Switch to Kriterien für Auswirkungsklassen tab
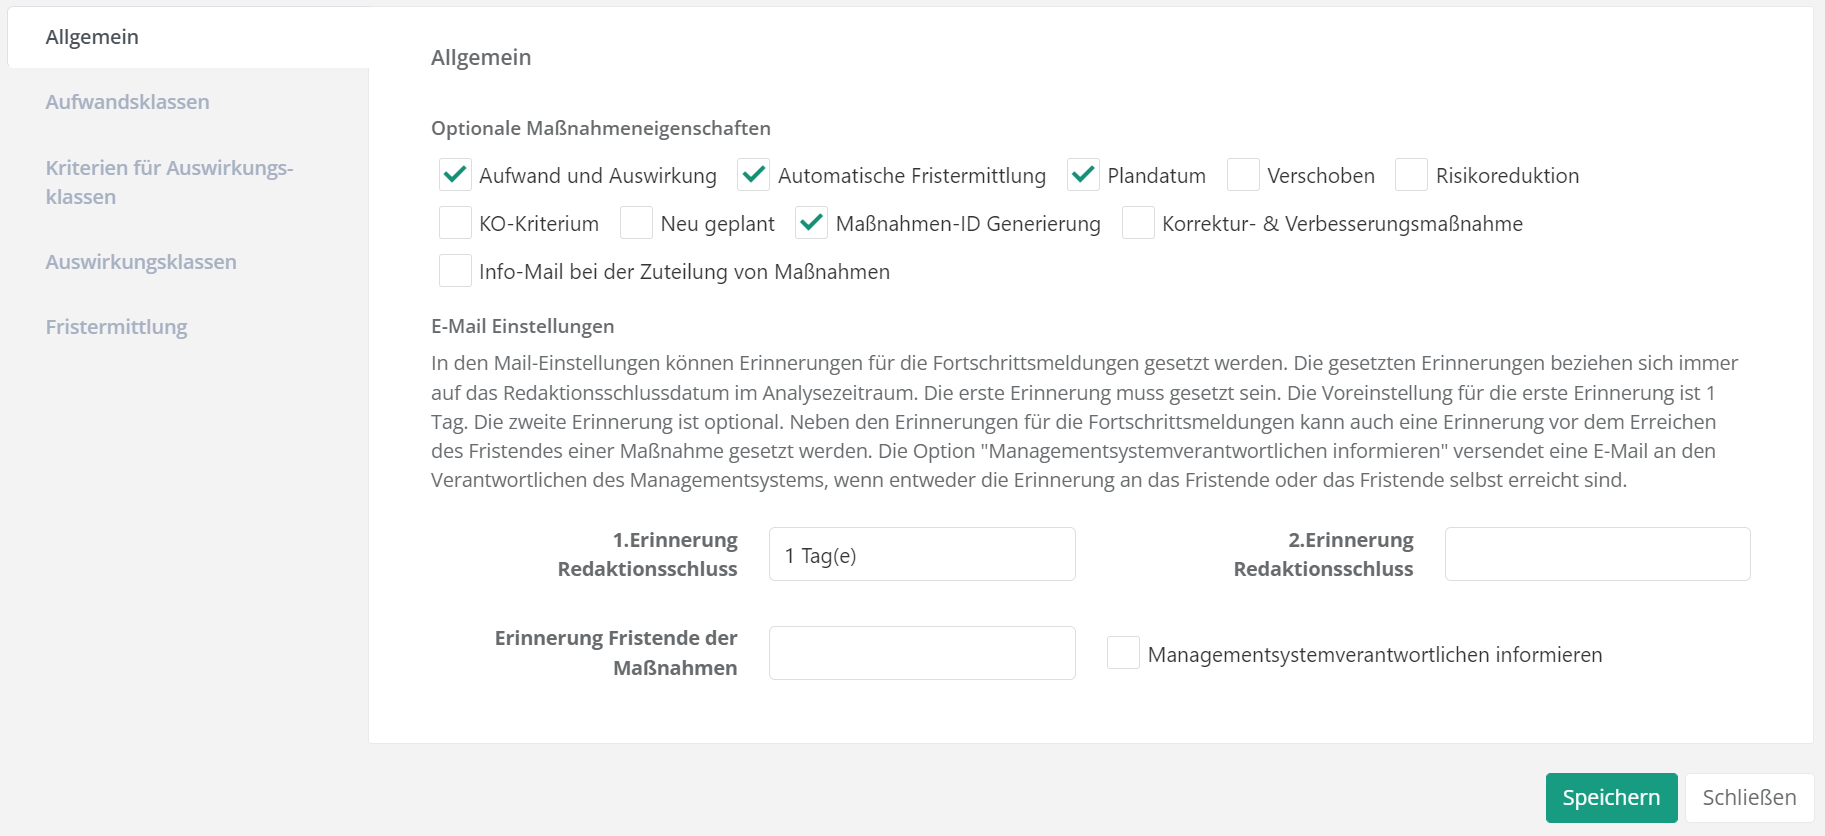1825x836 pixels. 169,182
